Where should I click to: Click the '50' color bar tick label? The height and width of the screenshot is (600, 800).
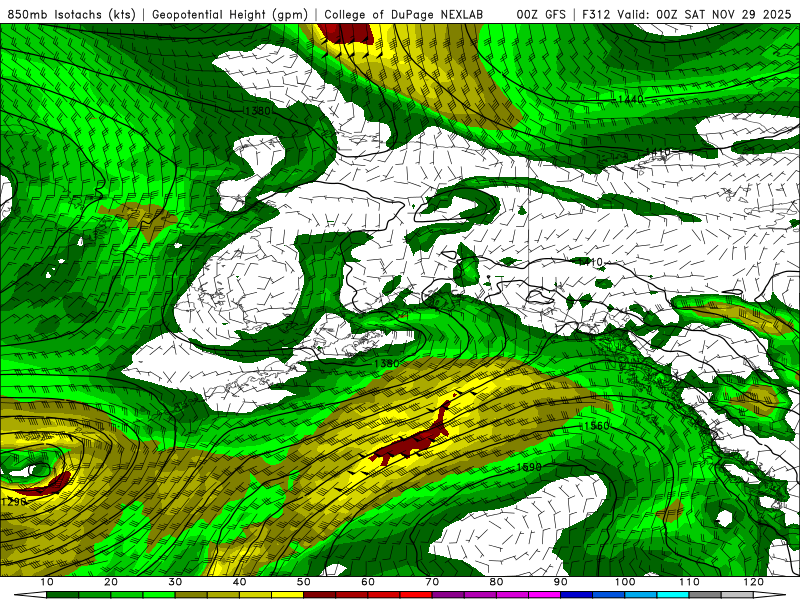(x=304, y=582)
